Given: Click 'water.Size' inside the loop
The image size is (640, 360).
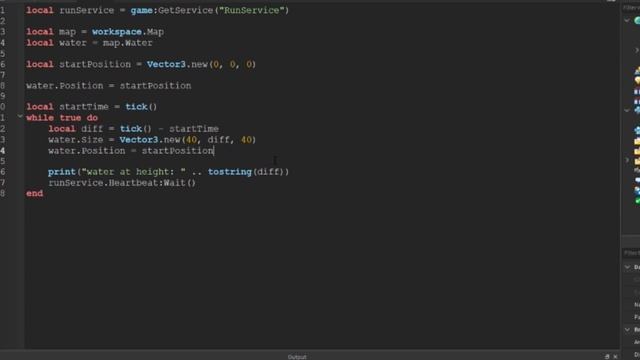Looking at the screenshot, I should [76, 140].
